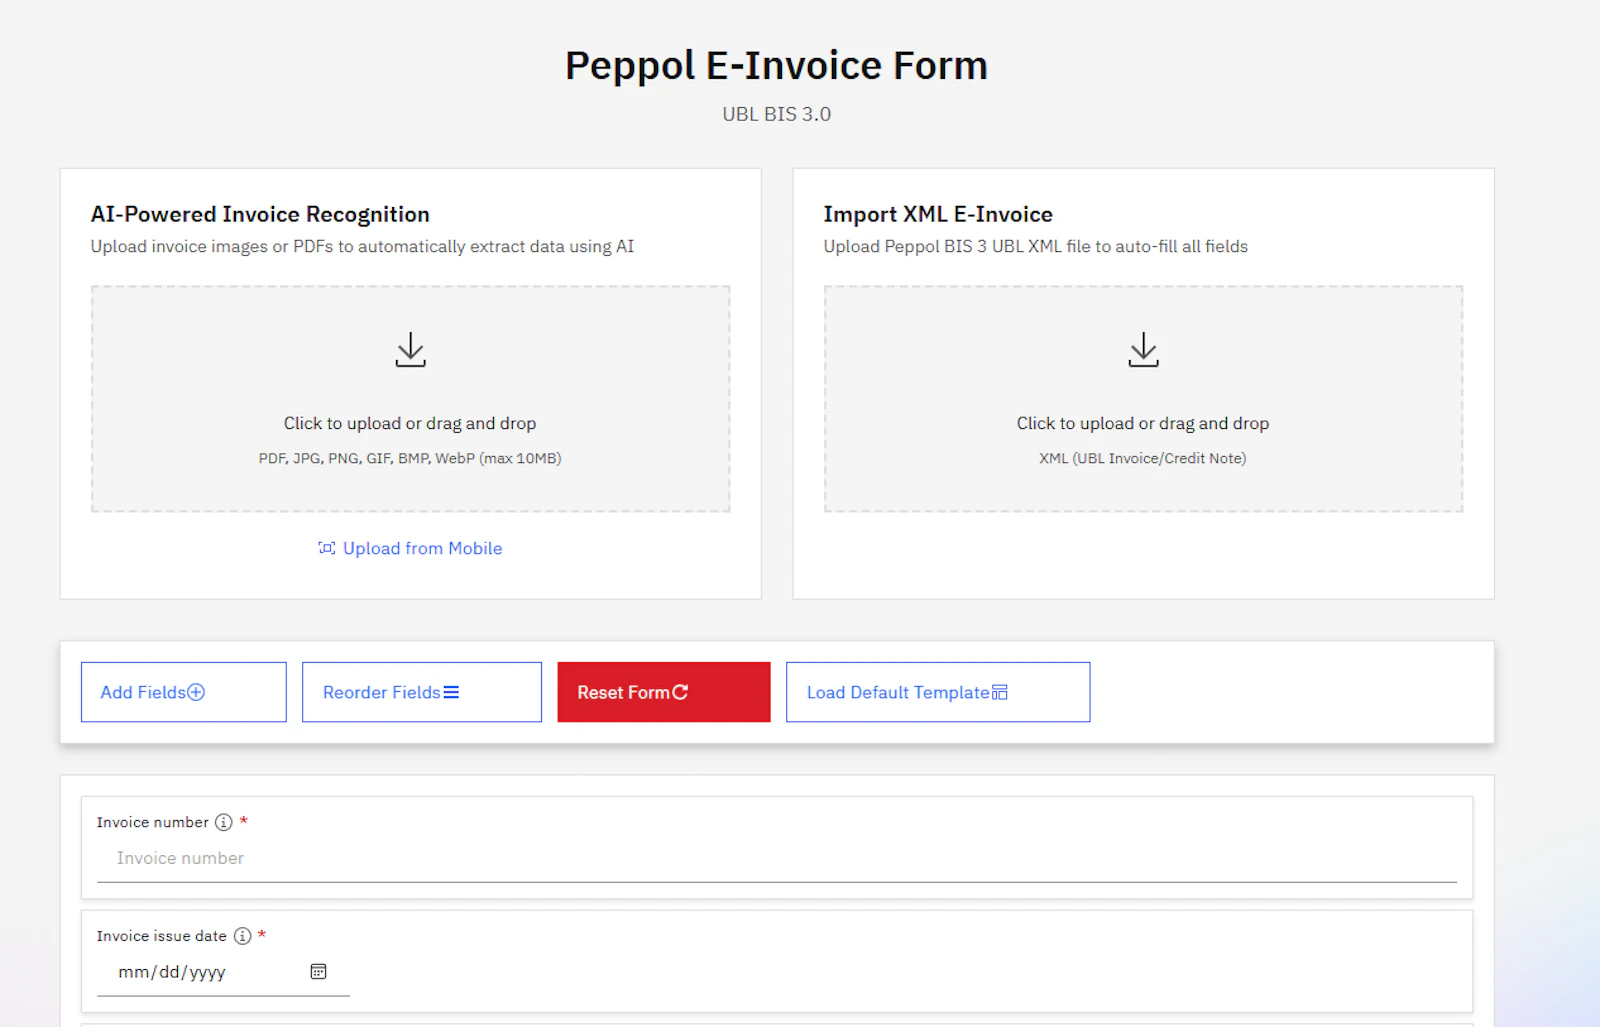Image resolution: width=1600 pixels, height=1027 pixels.
Task: Click the info icon next to Invoice issue date
Action: point(242,936)
